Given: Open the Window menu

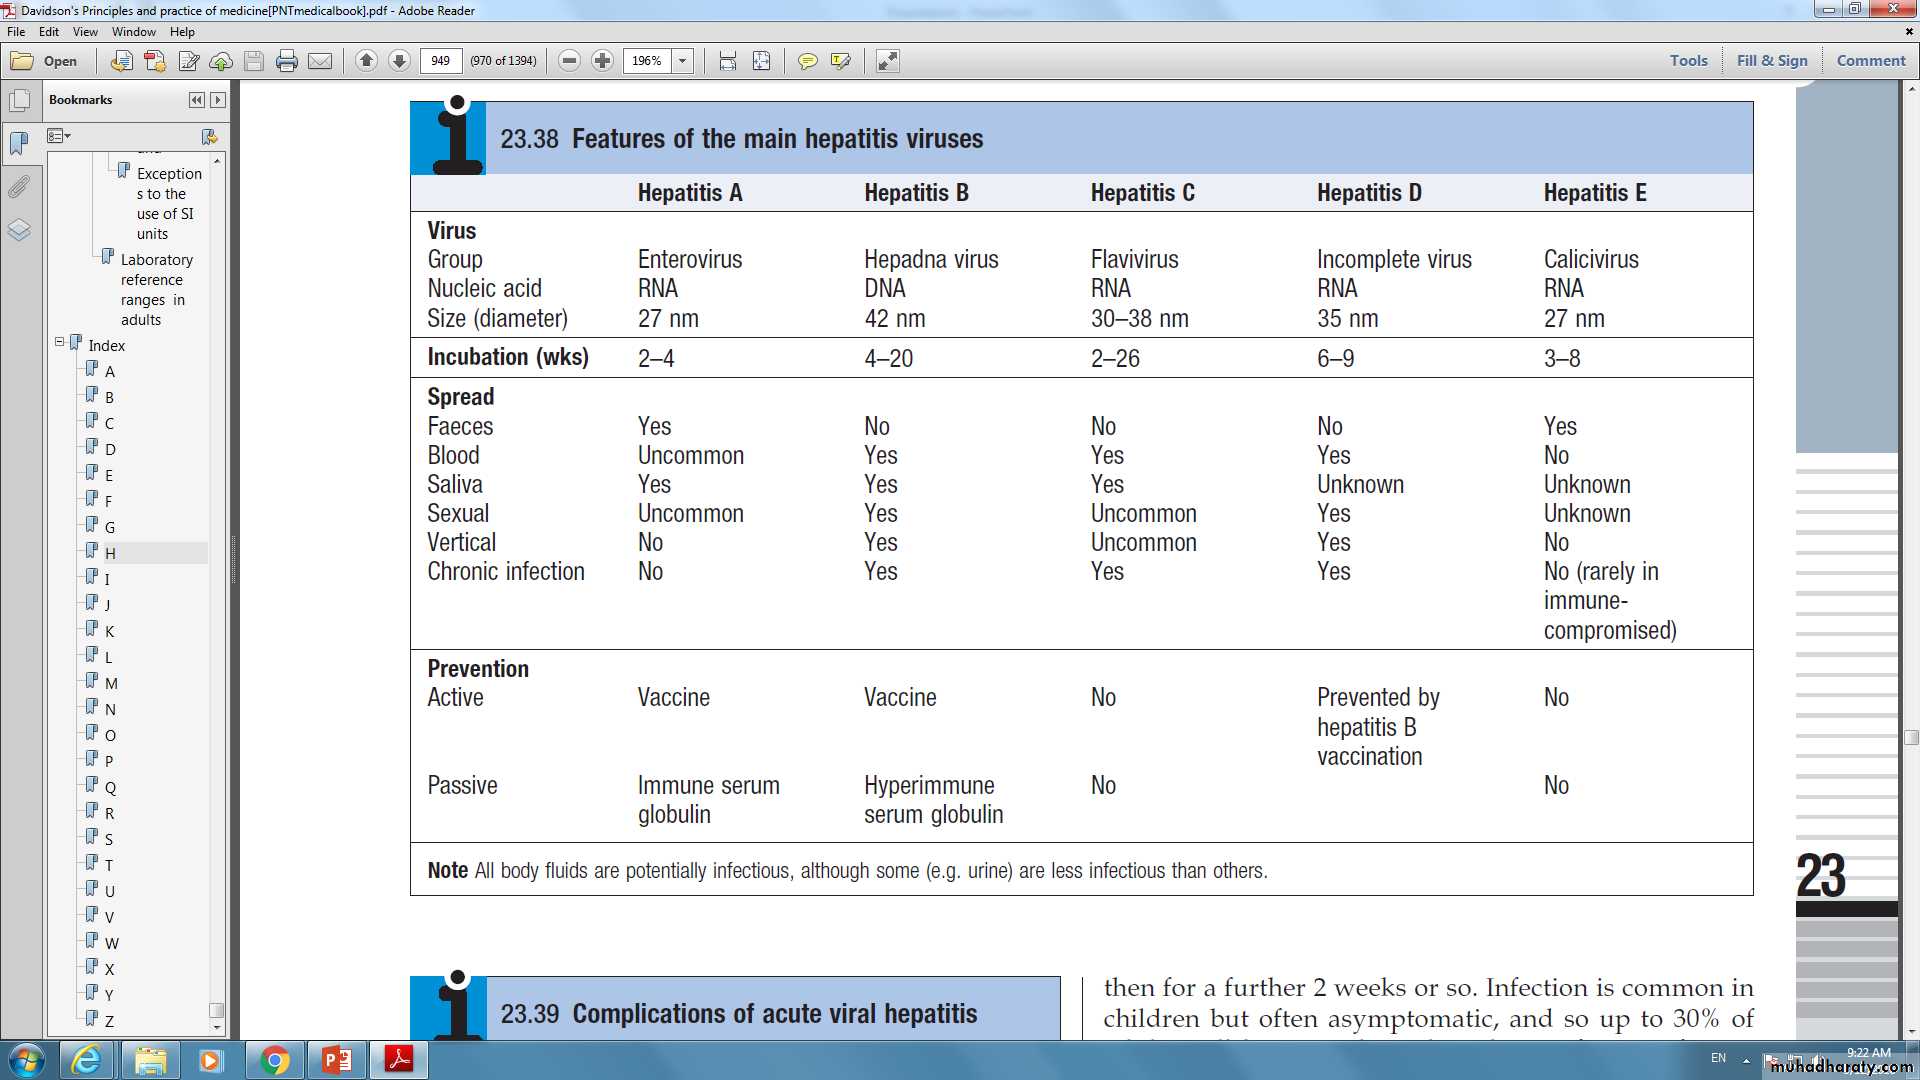Looking at the screenshot, I should (133, 32).
